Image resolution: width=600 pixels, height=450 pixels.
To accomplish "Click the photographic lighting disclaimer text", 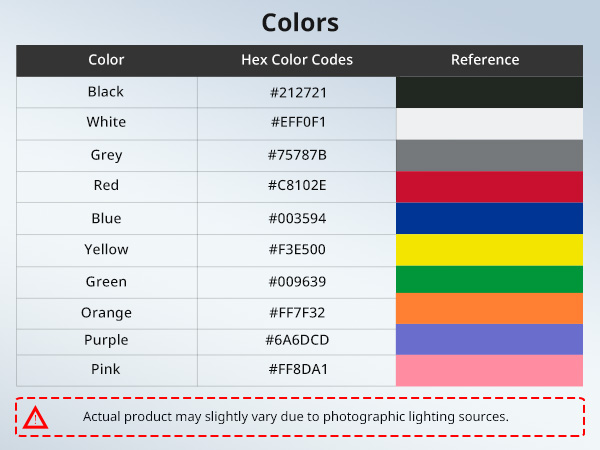I will (x=296, y=416).
